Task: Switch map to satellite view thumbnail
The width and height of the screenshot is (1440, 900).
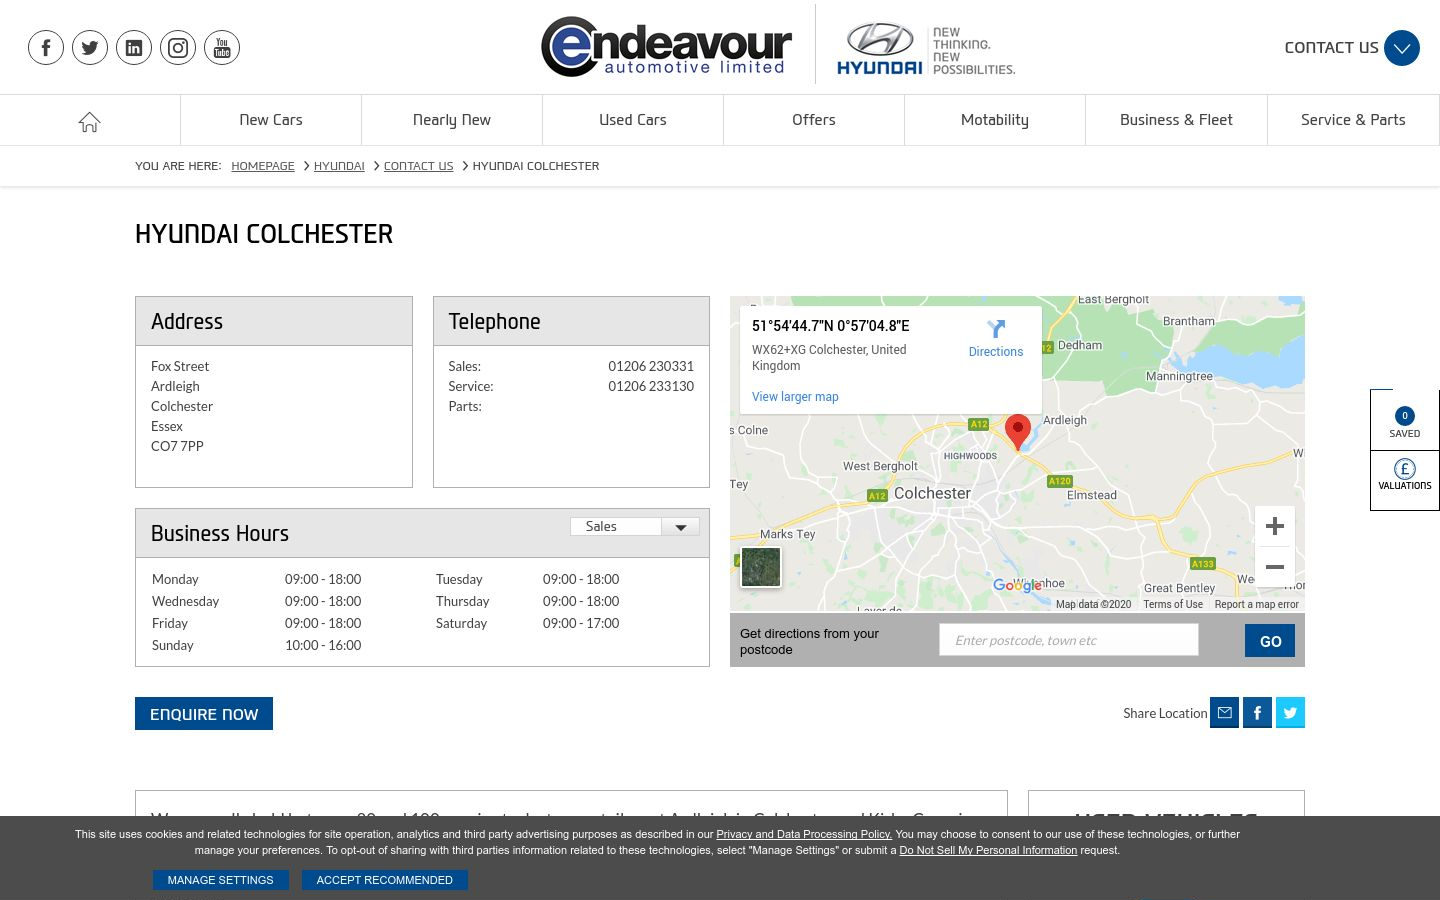Action: 761,567
